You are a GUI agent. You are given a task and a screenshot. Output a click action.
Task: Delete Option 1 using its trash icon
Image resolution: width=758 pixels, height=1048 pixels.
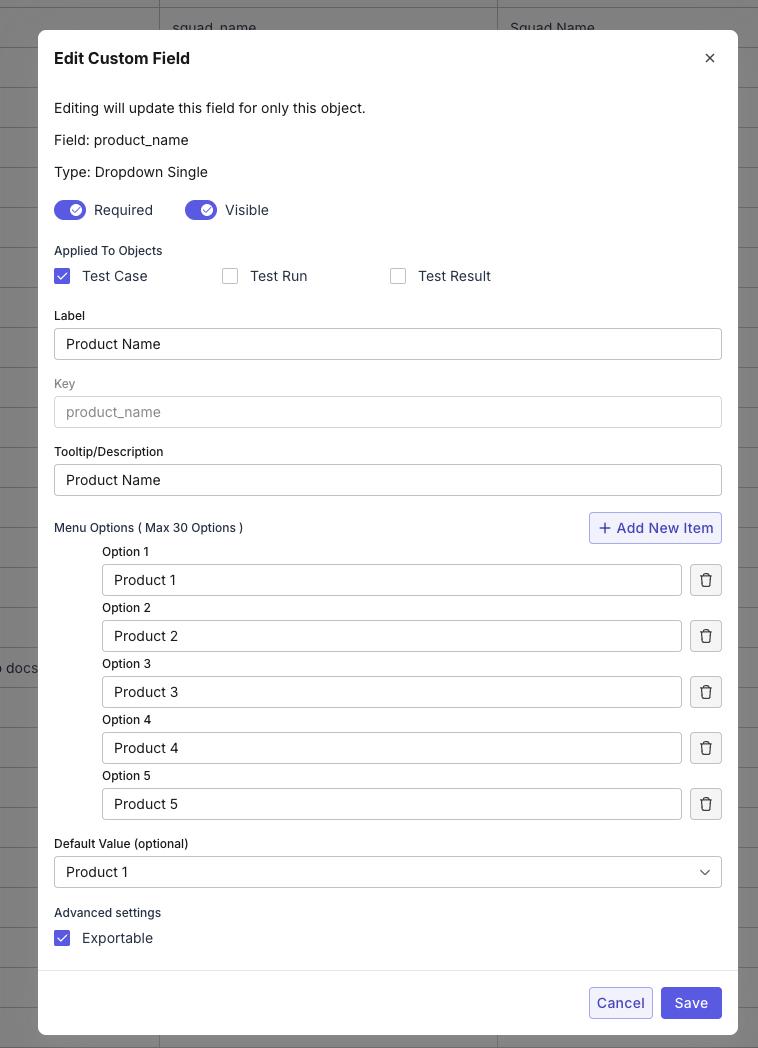point(706,580)
